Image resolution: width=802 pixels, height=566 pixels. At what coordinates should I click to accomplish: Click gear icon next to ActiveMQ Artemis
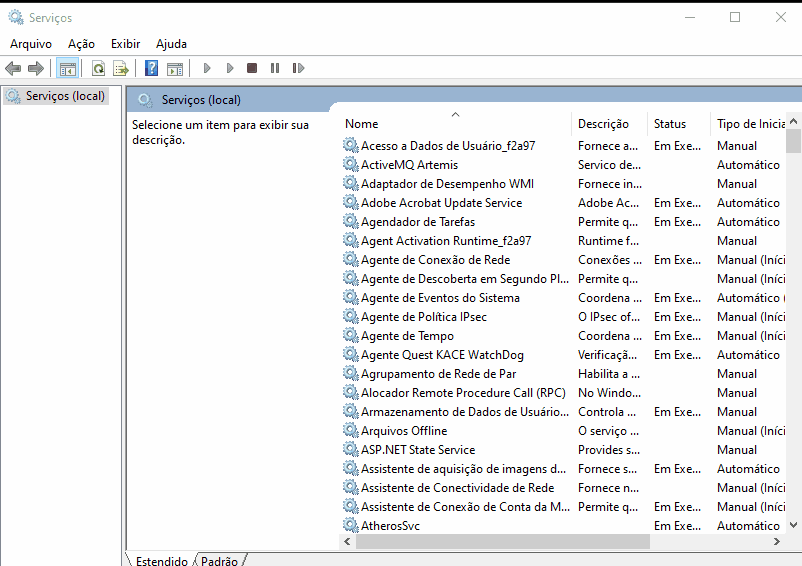pos(350,164)
